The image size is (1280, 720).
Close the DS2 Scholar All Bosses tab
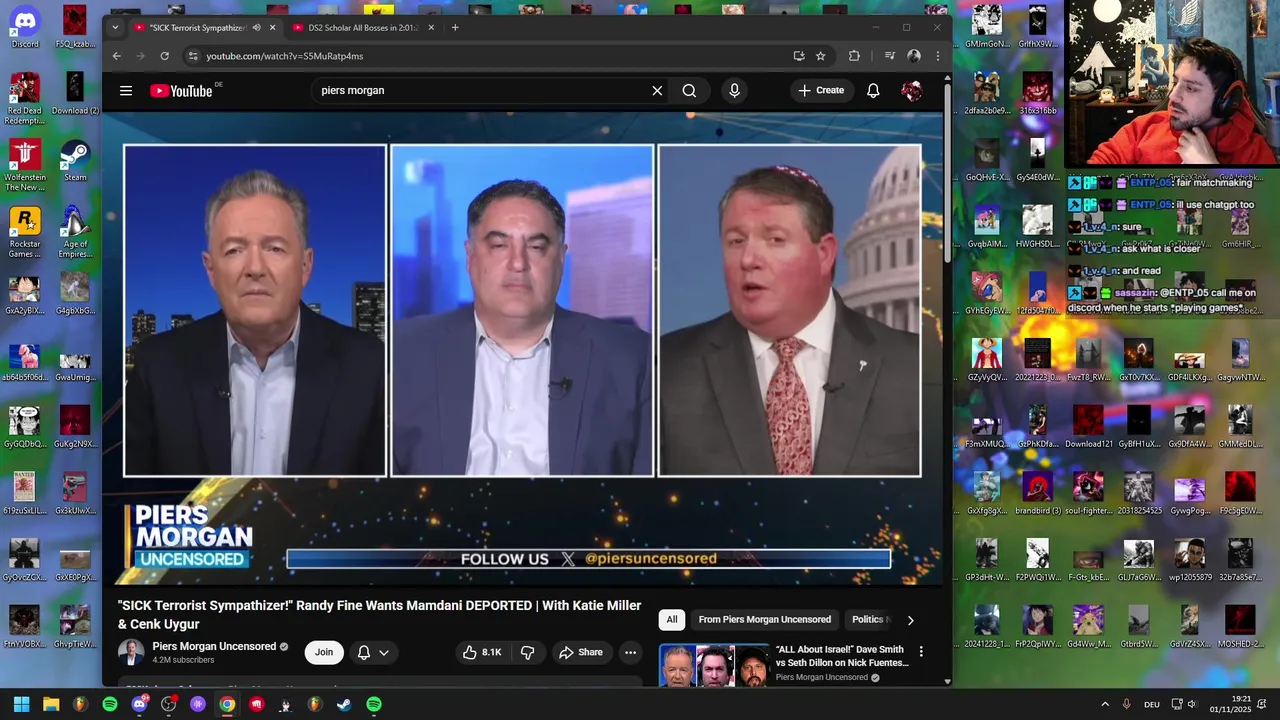click(431, 28)
